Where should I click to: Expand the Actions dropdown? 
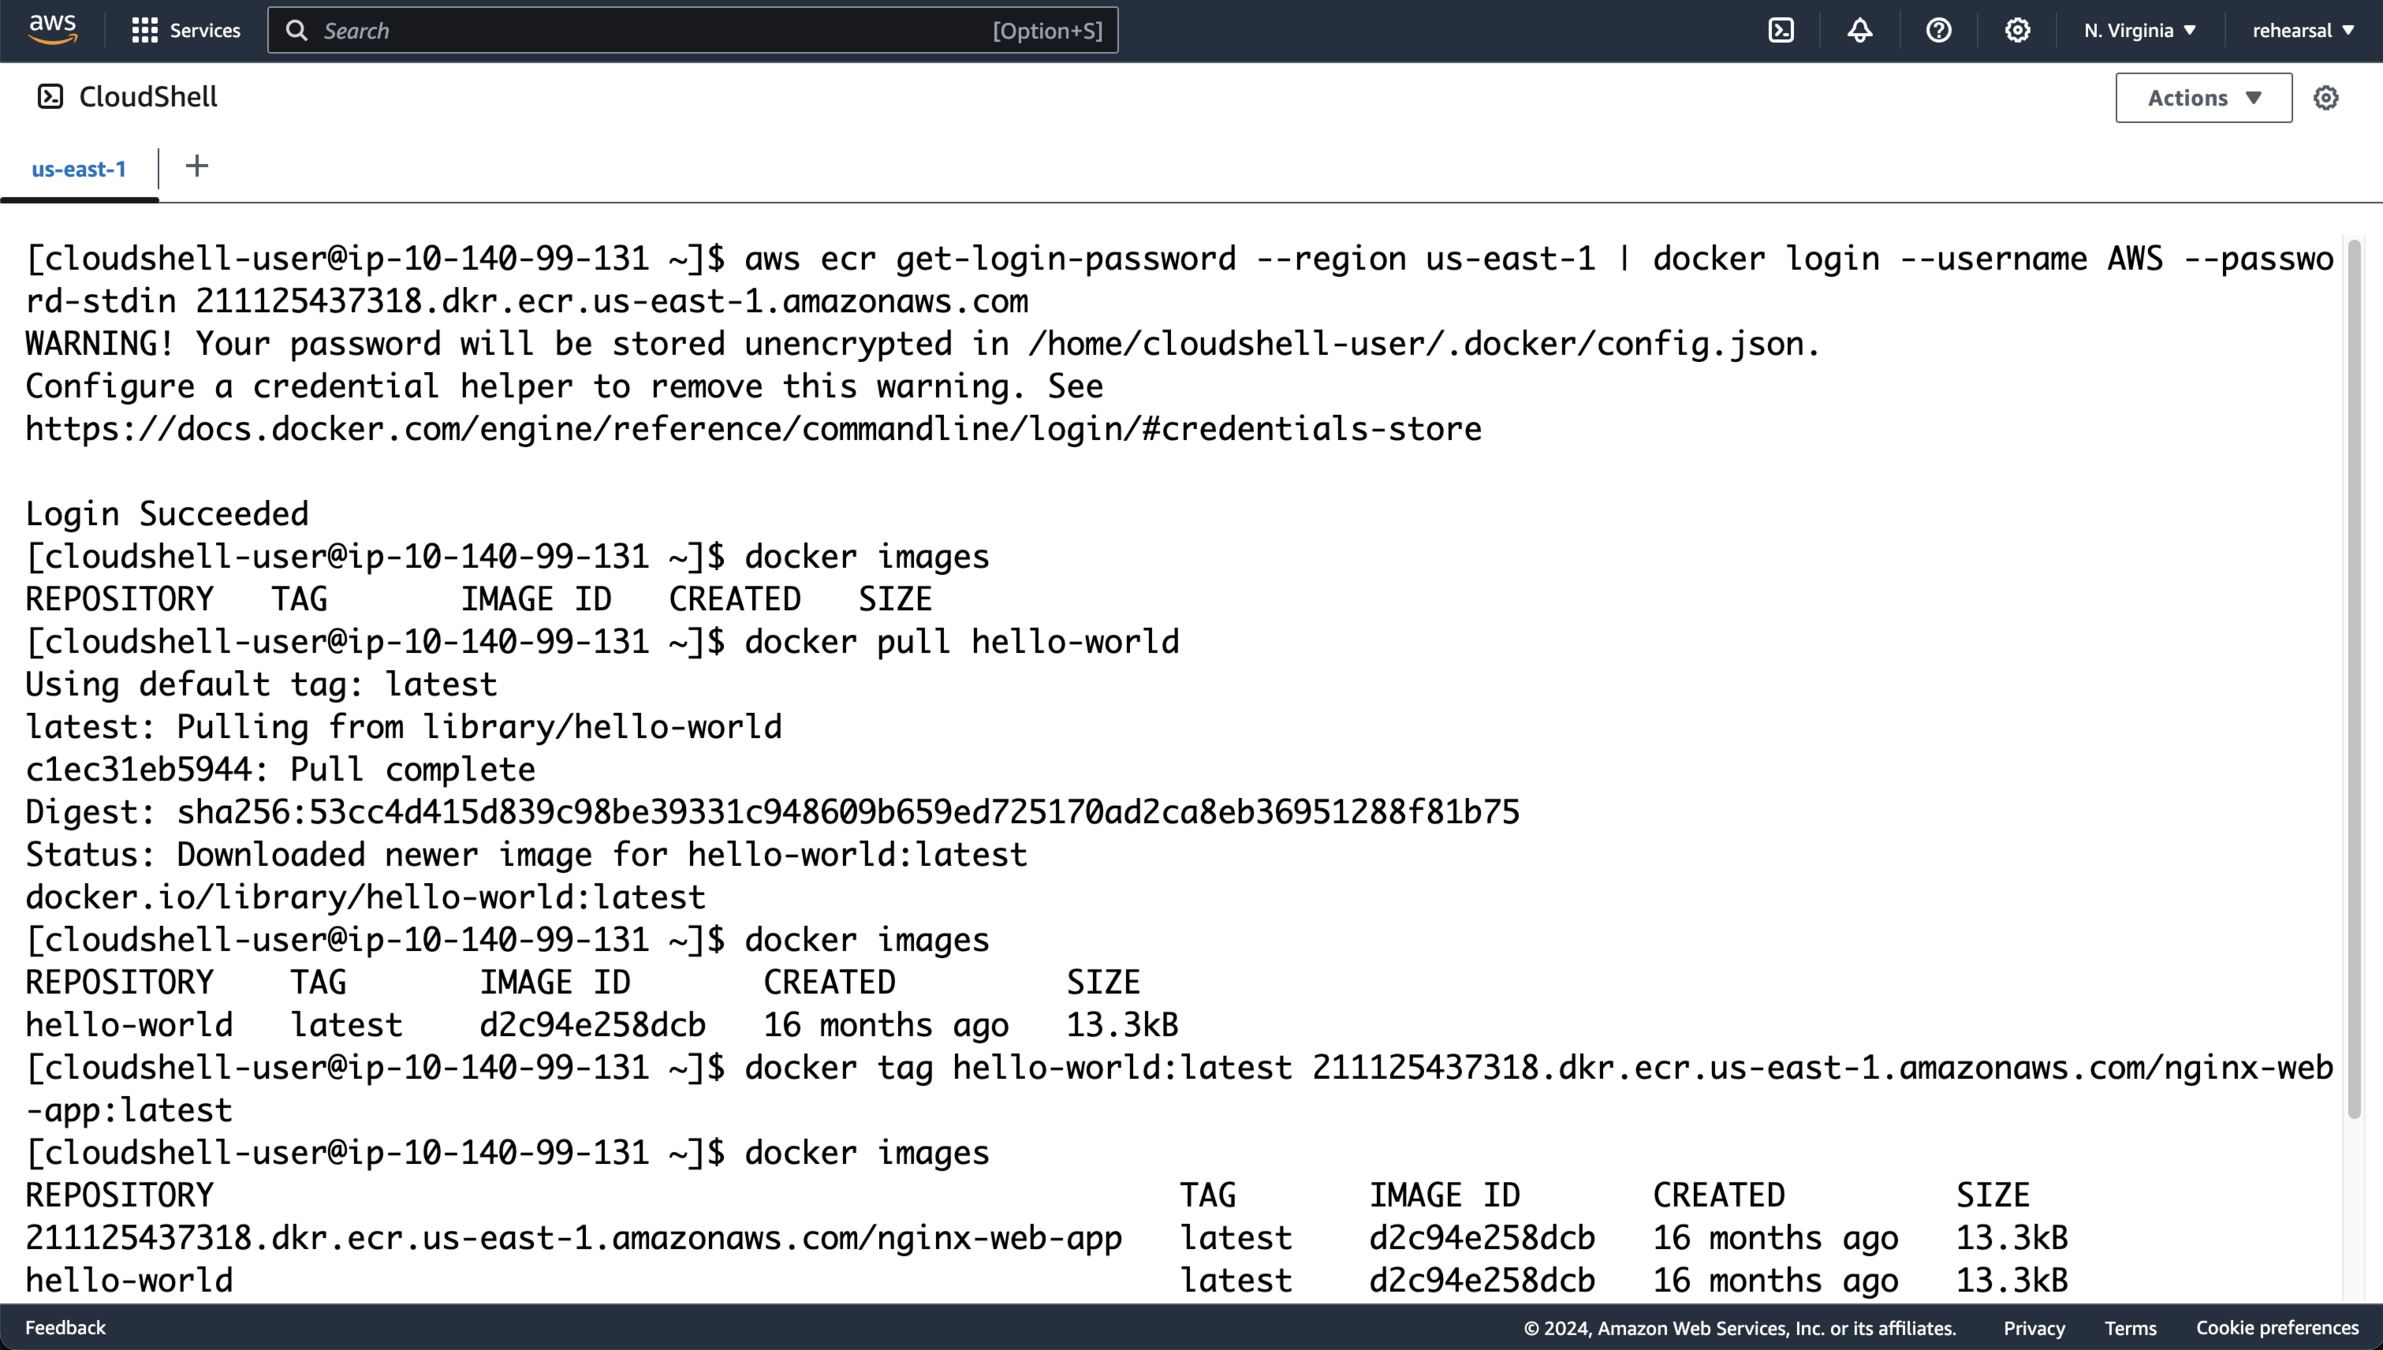click(x=2203, y=98)
